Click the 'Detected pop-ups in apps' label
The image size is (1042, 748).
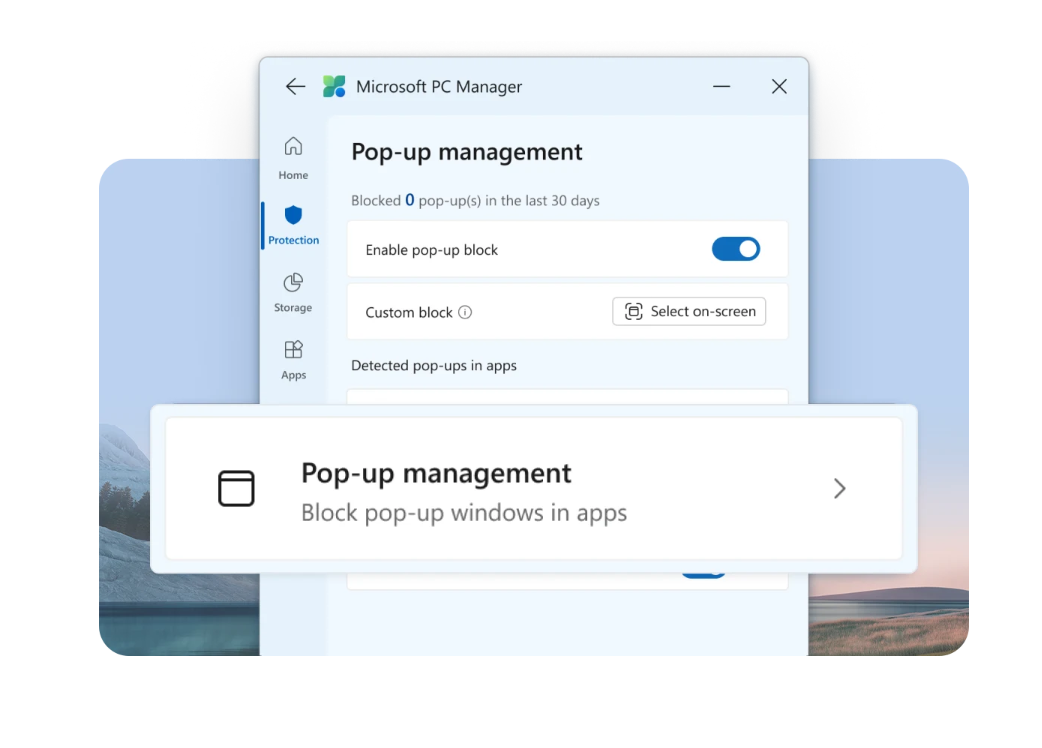[x=434, y=366]
